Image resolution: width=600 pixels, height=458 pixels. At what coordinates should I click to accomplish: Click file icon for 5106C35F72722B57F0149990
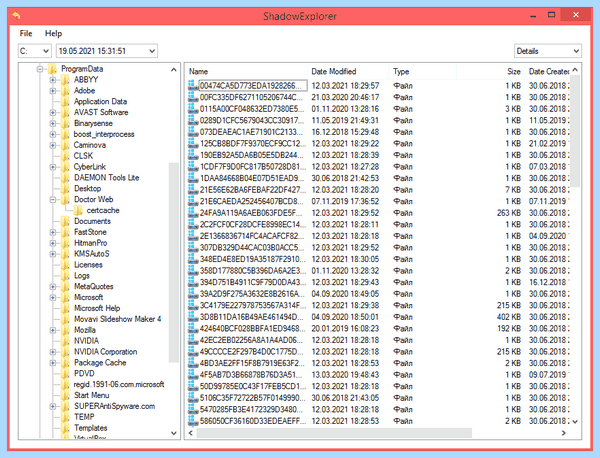(x=193, y=398)
